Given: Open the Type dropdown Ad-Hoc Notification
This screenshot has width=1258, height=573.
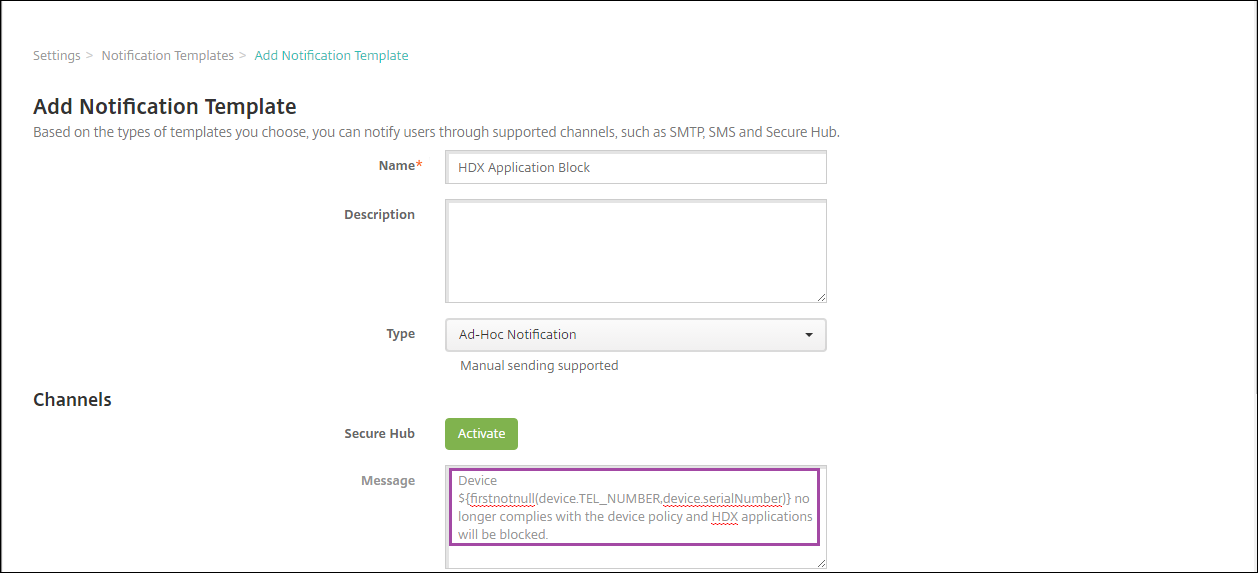Looking at the screenshot, I should (636, 335).
